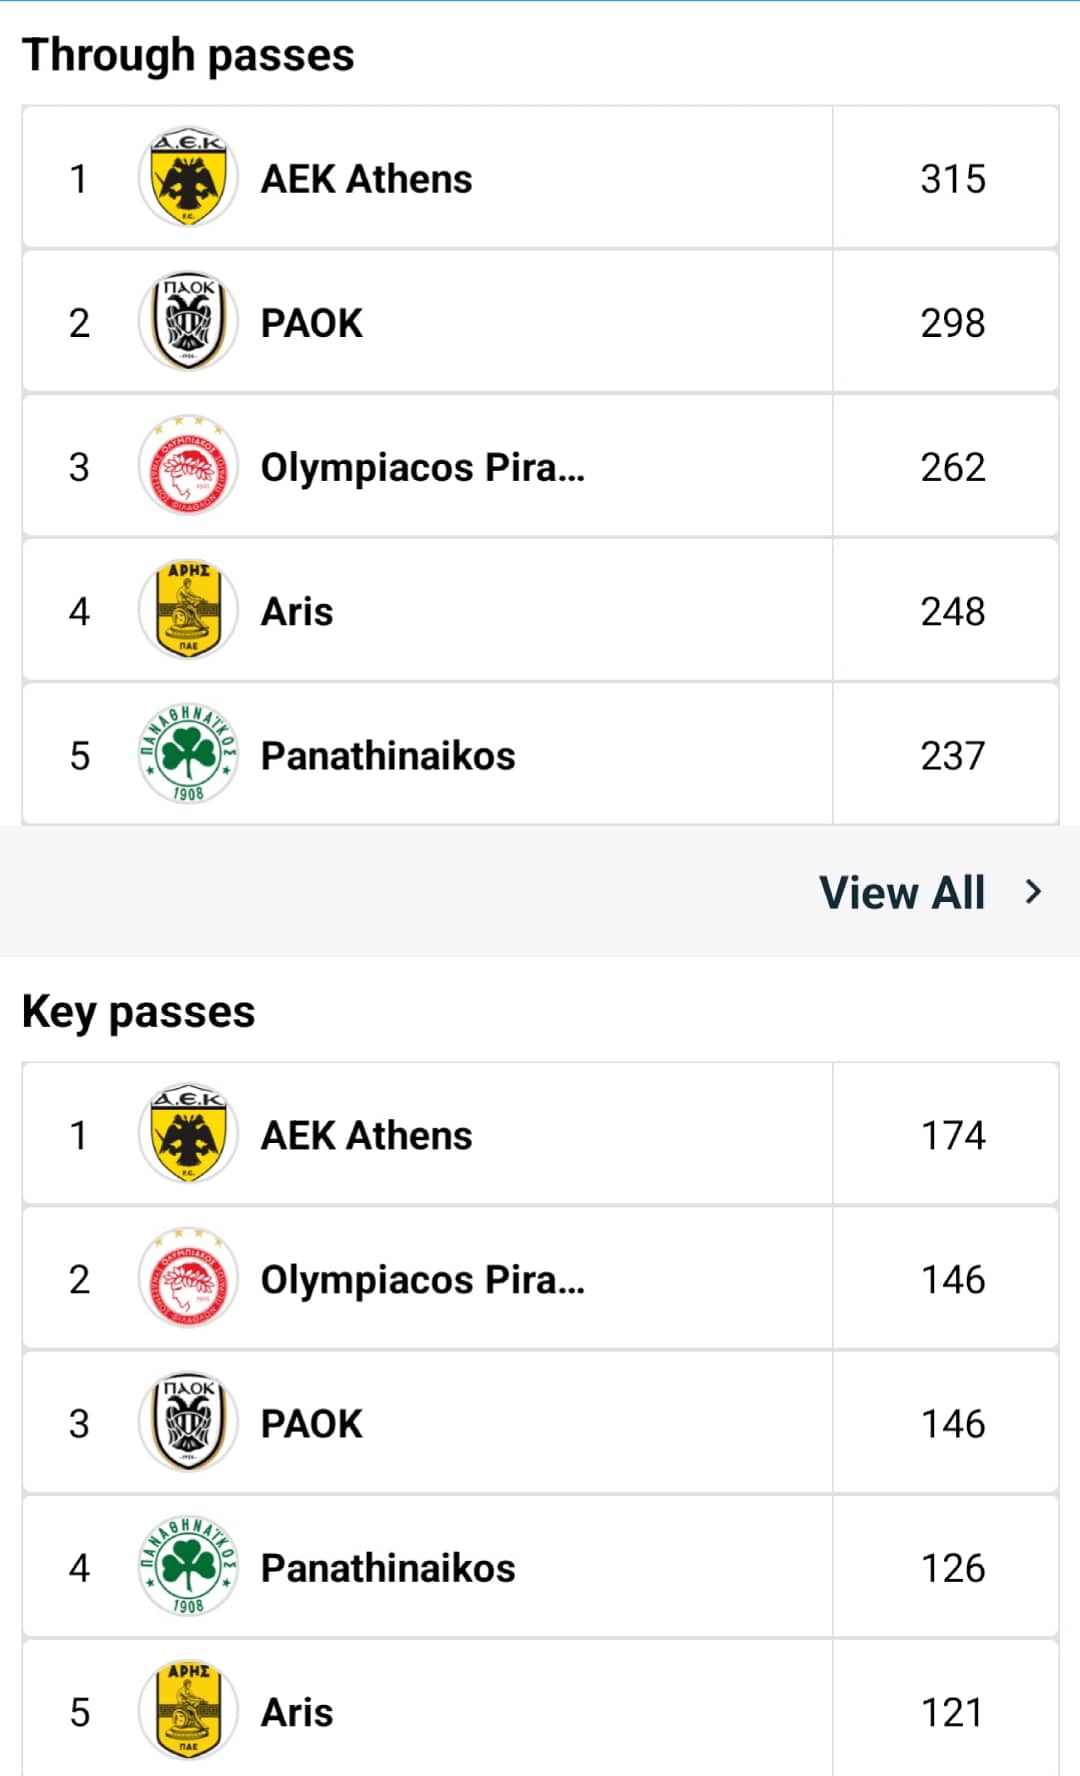This screenshot has width=1080, height=1776.
Task: Tap AEK Athens crest in Through passes
Action: (188, 178)
